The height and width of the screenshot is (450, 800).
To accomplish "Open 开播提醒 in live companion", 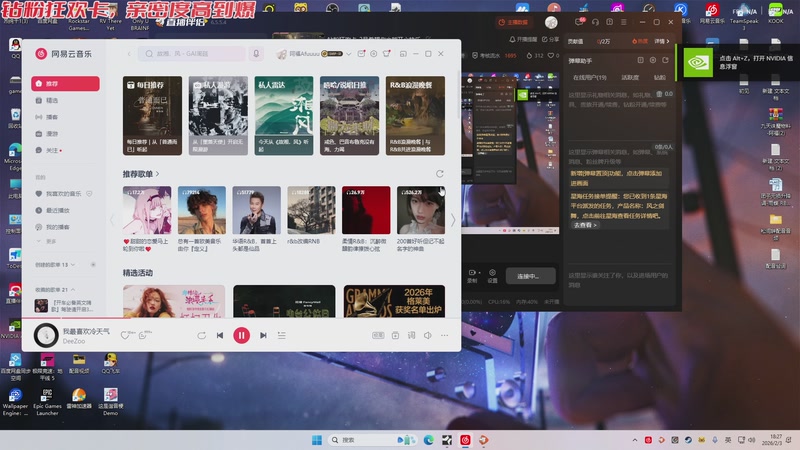I will [523, 39].
